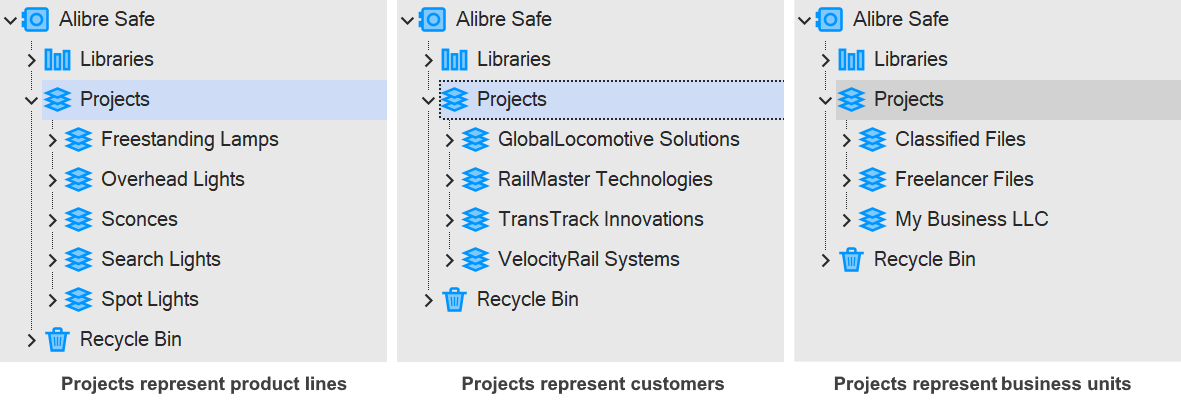Click the project icon beside Classified Files
This screenshot has height=409, width=1181.
point(872,139)
